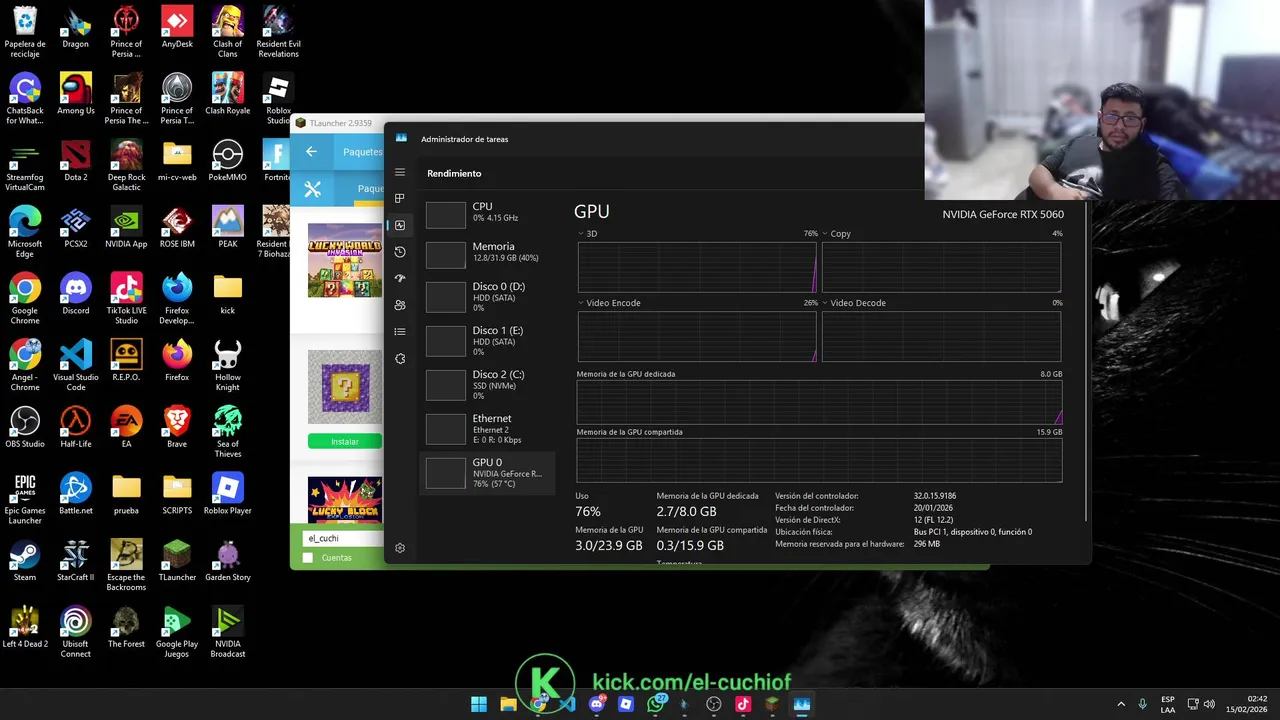Open WhatsApp from taskbar
This screenshot has width=1280, height=720.
pos(655,704)
